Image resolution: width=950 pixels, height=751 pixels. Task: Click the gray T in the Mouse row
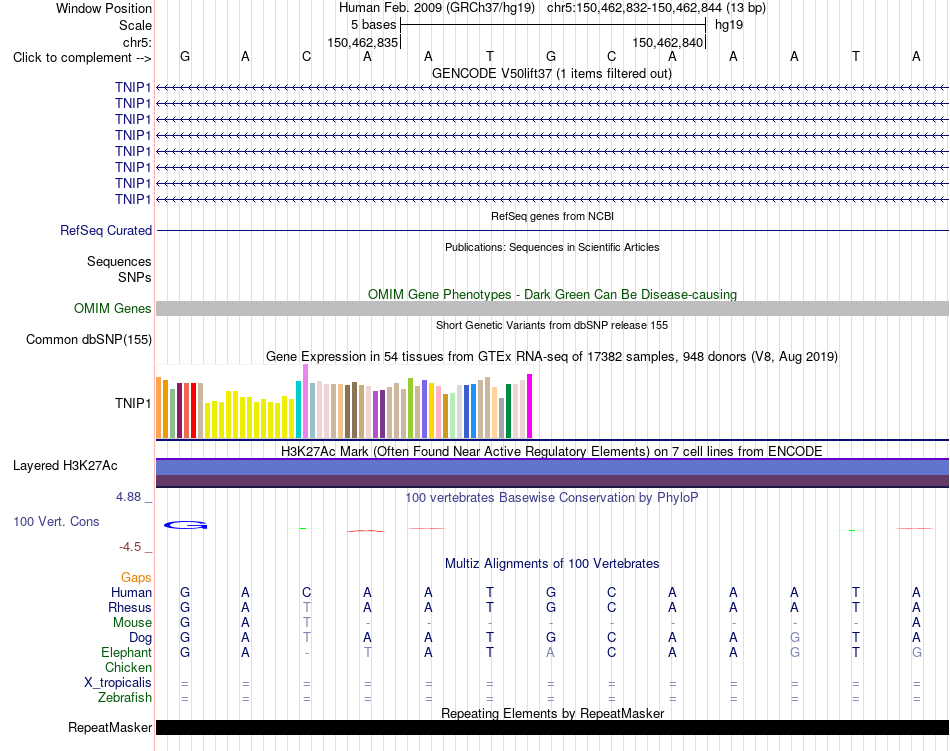(x=307, y=623)
